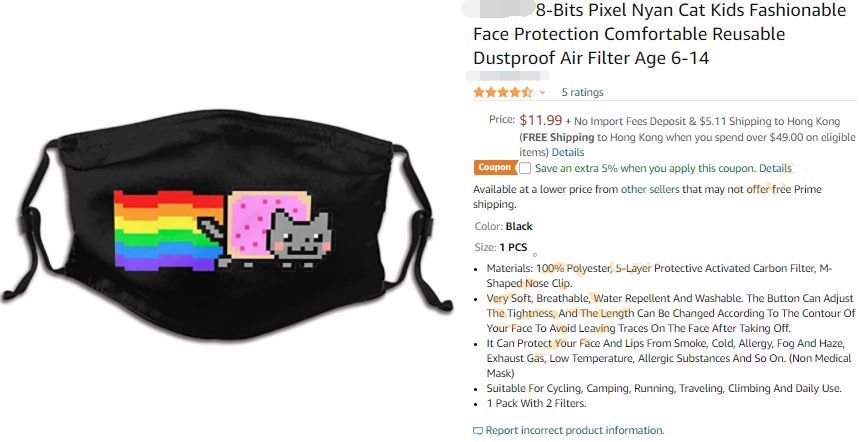The height and width of the screenshot is (442, 863).
Task: Click the product title text
Action: 659,34
